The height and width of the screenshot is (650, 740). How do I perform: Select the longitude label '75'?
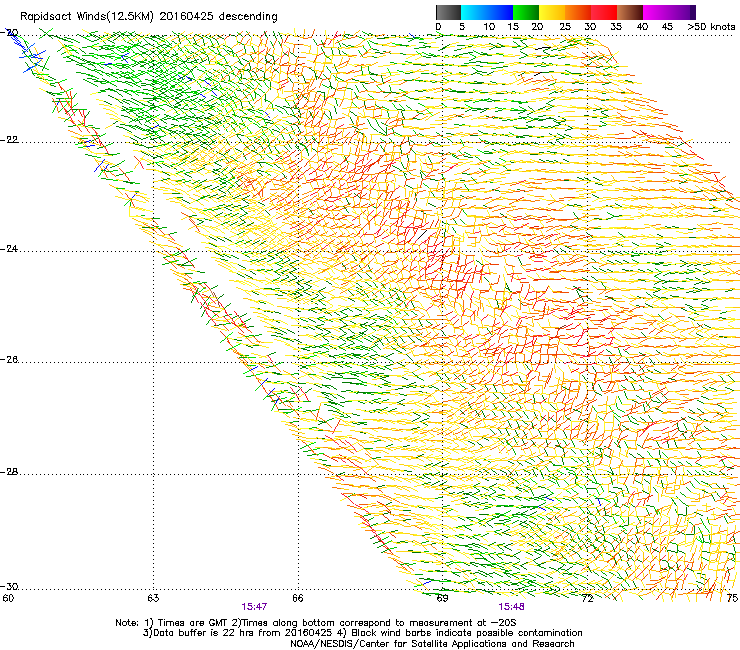coord(732,598)
